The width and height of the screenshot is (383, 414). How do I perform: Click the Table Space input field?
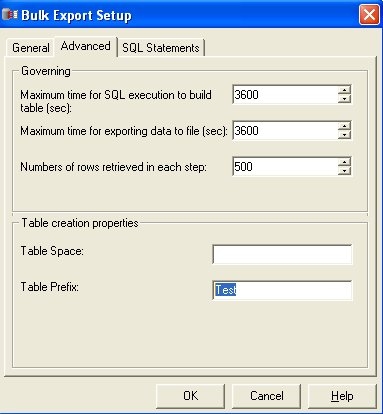(x=282, y=254)
